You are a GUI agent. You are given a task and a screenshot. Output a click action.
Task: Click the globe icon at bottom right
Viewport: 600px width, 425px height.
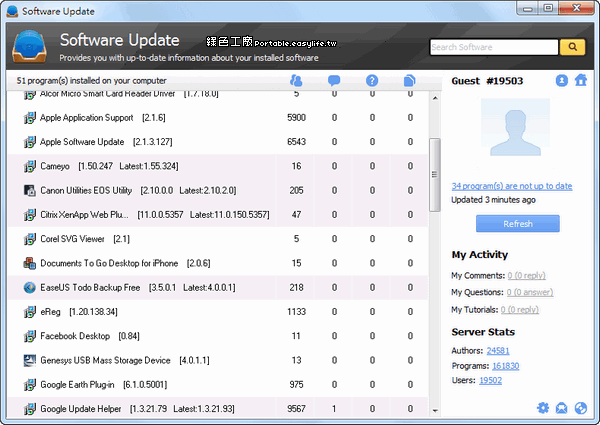click(x=580, y=408)
